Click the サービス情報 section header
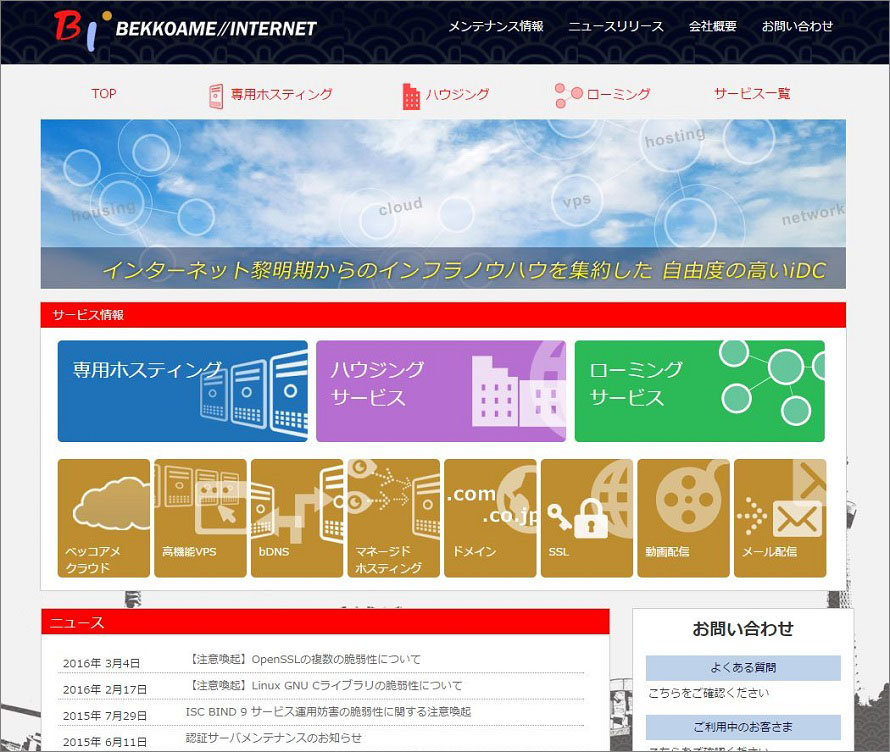 [x=443, y=315]
